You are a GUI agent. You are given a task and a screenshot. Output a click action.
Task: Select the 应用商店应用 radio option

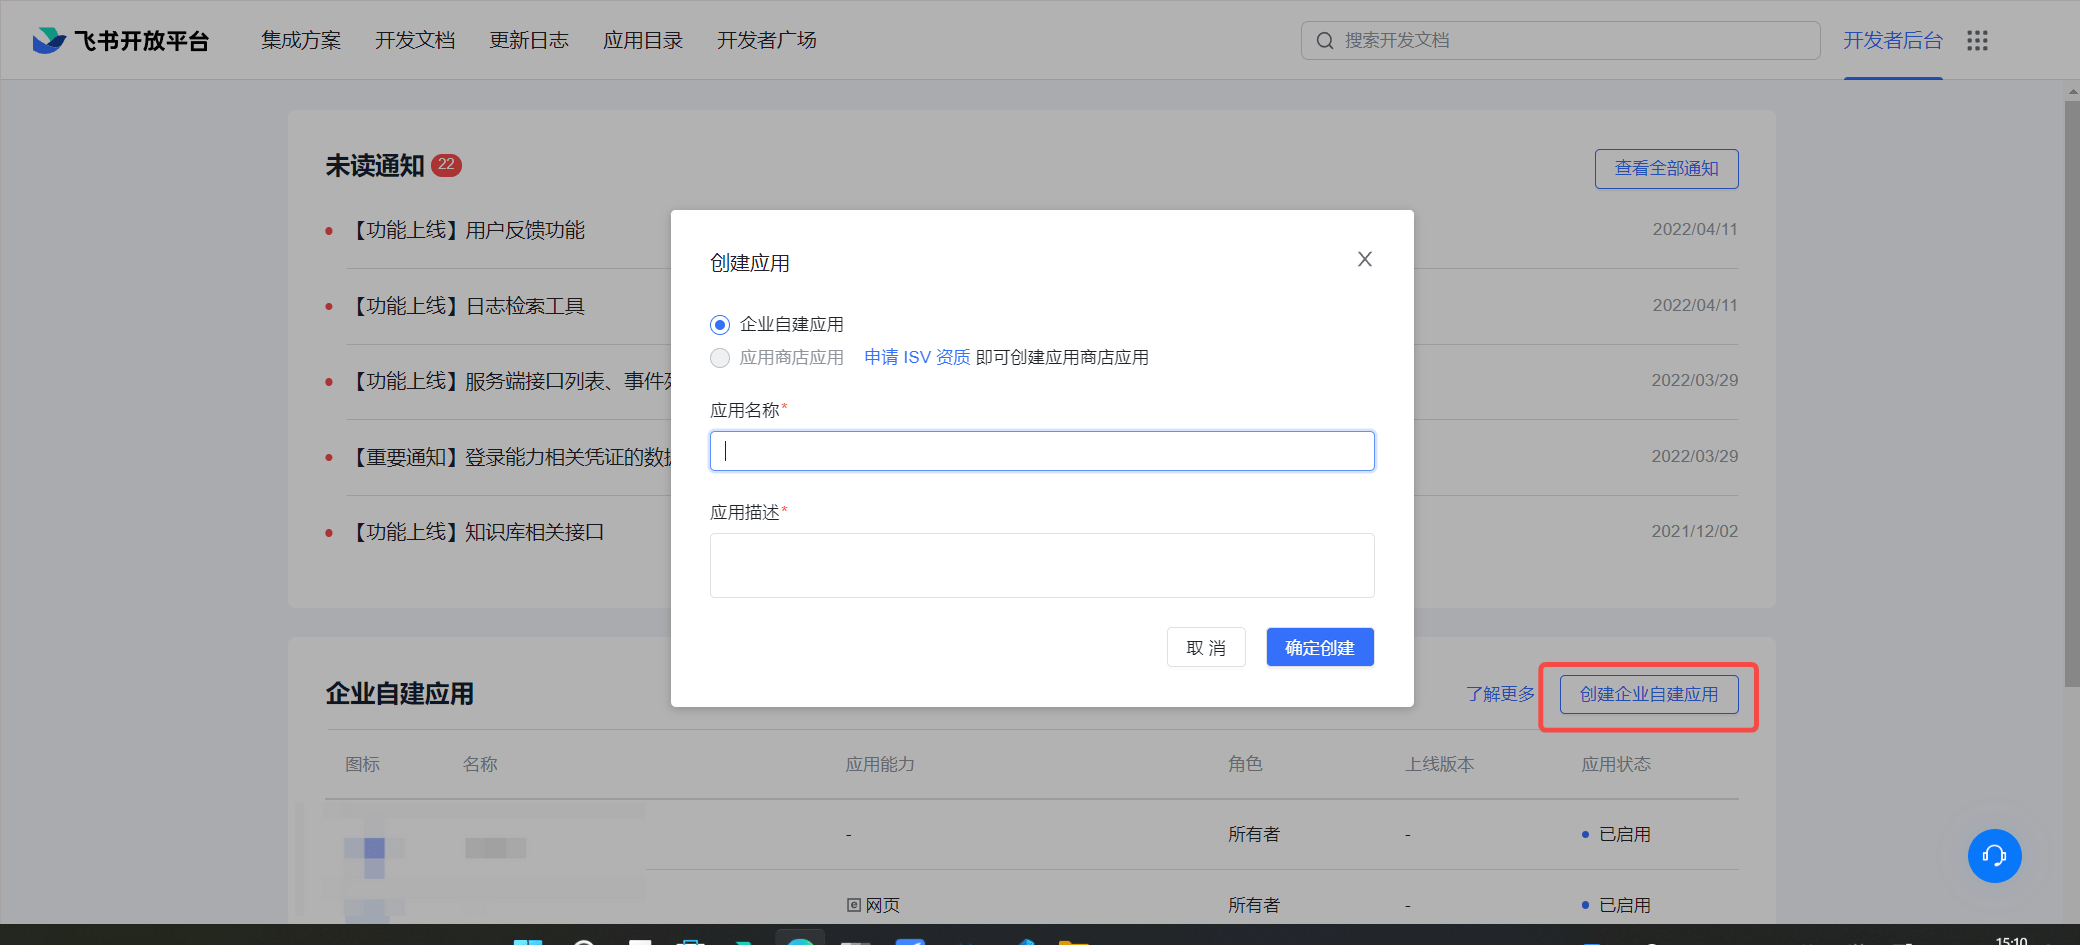point(720,358)
